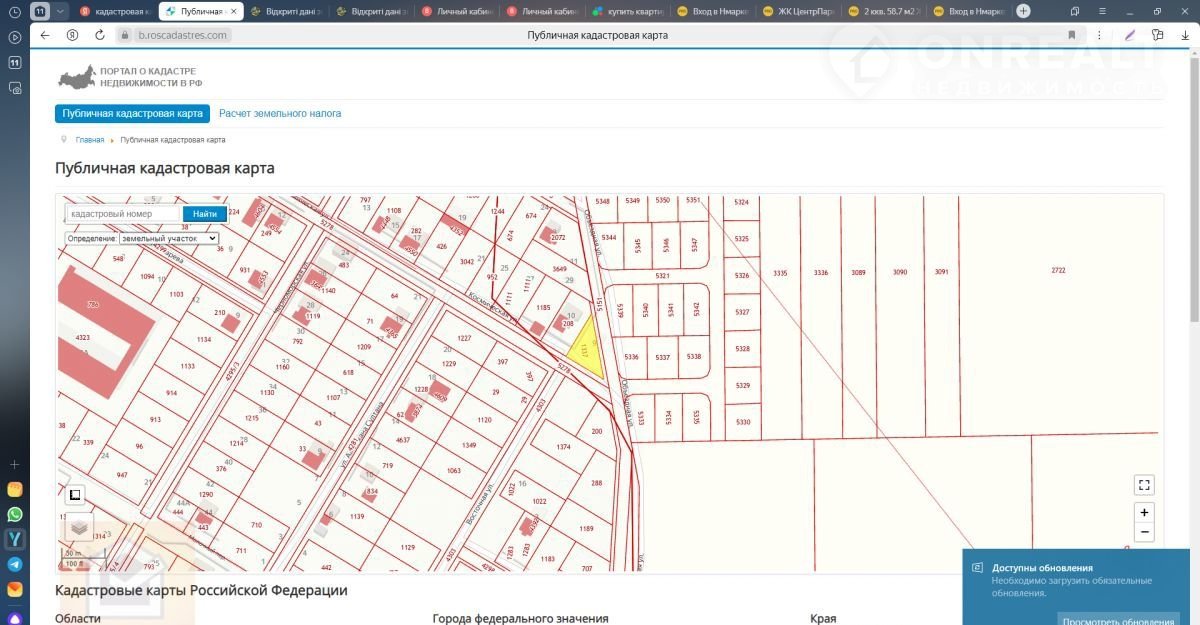This screenshot has width=1200, height=625.
Task: Reload the current page
Action: click(x=100, y=35)
